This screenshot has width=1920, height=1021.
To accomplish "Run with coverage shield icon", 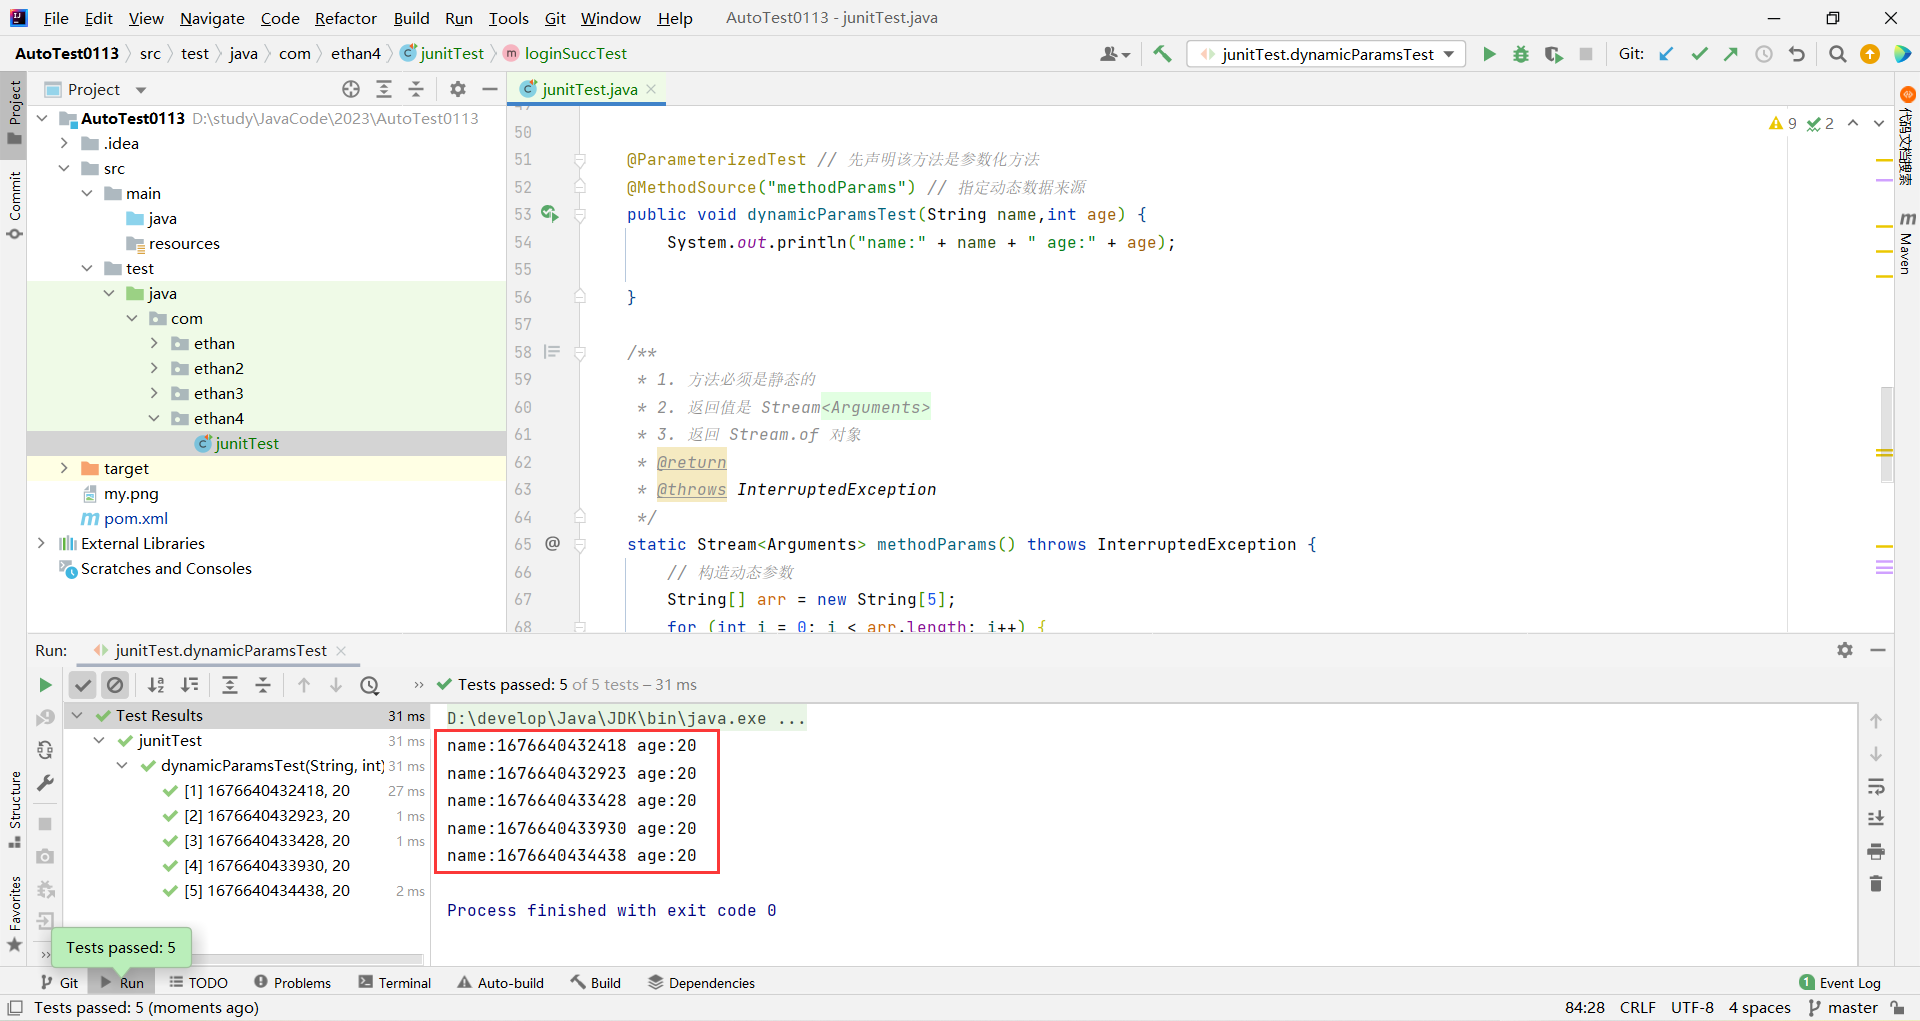I will tap(1553, 54).
